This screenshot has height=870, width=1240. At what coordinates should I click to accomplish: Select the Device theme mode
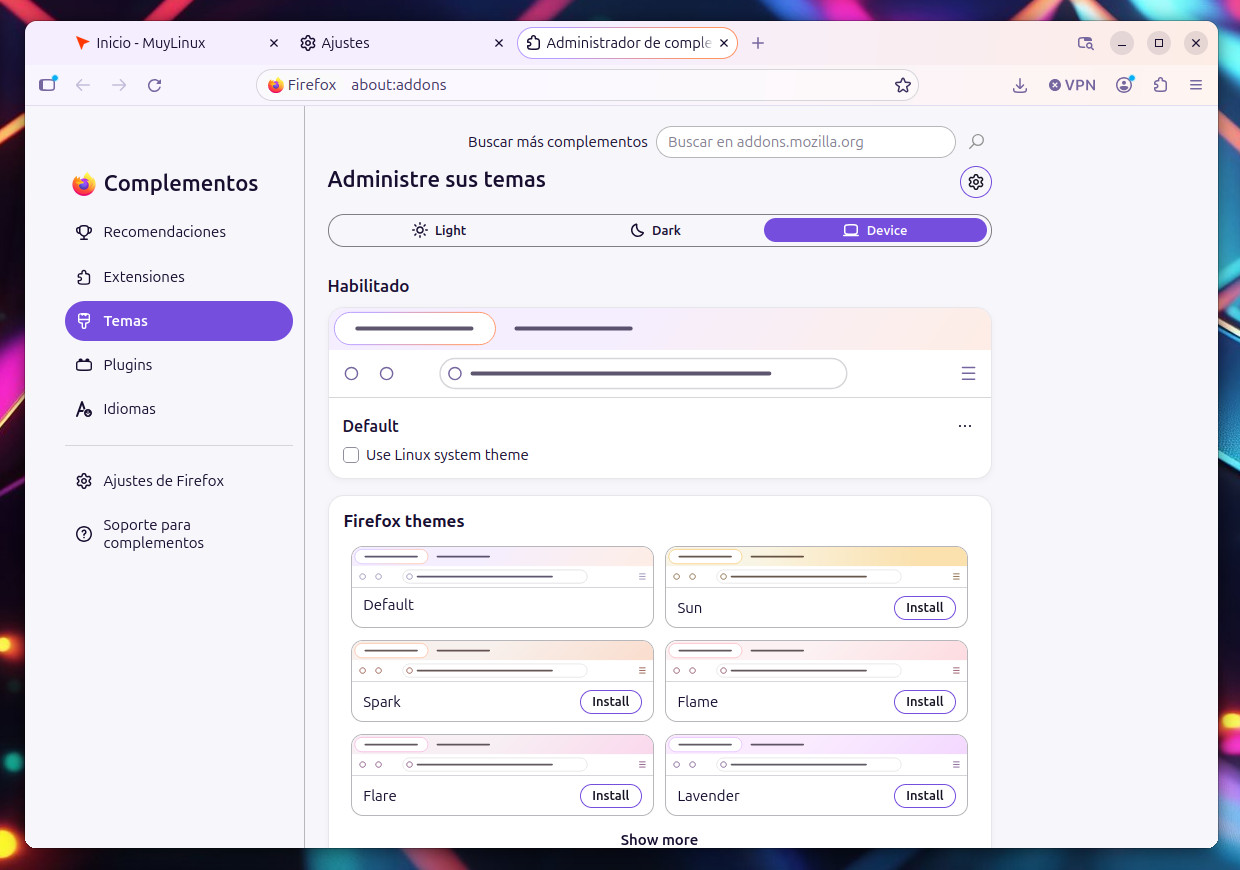pos(875,230)
